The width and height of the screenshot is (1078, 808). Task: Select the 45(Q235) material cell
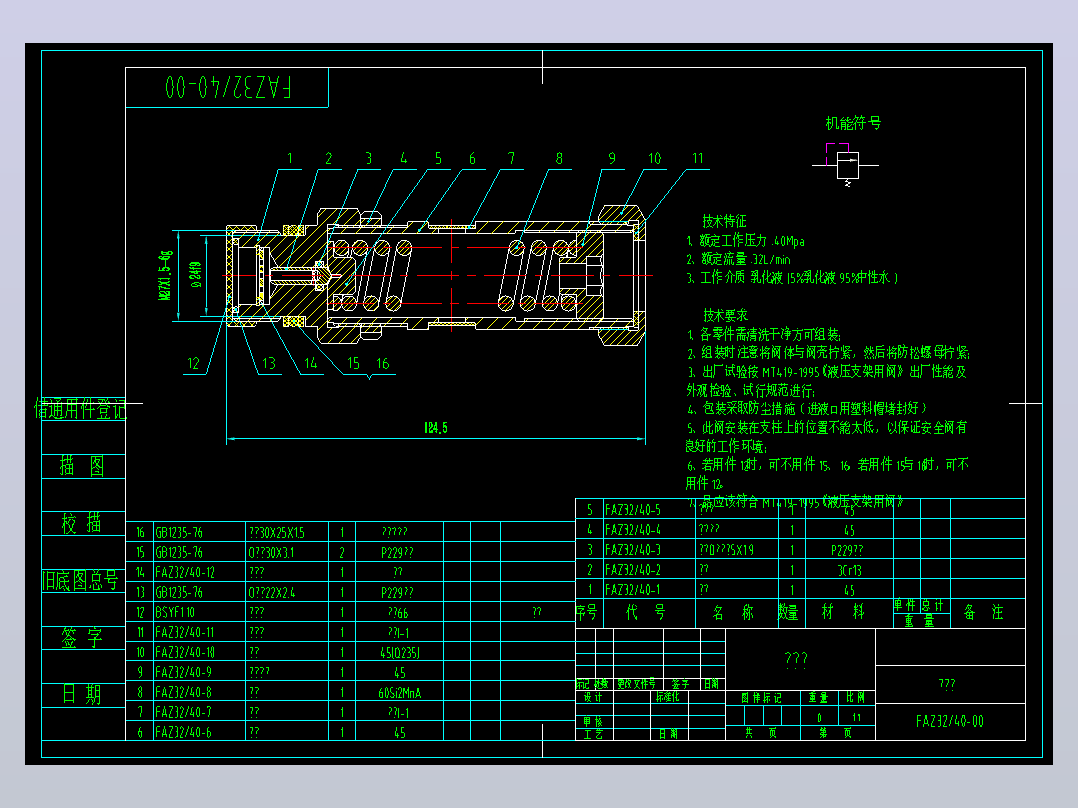[x=399, y=653]
